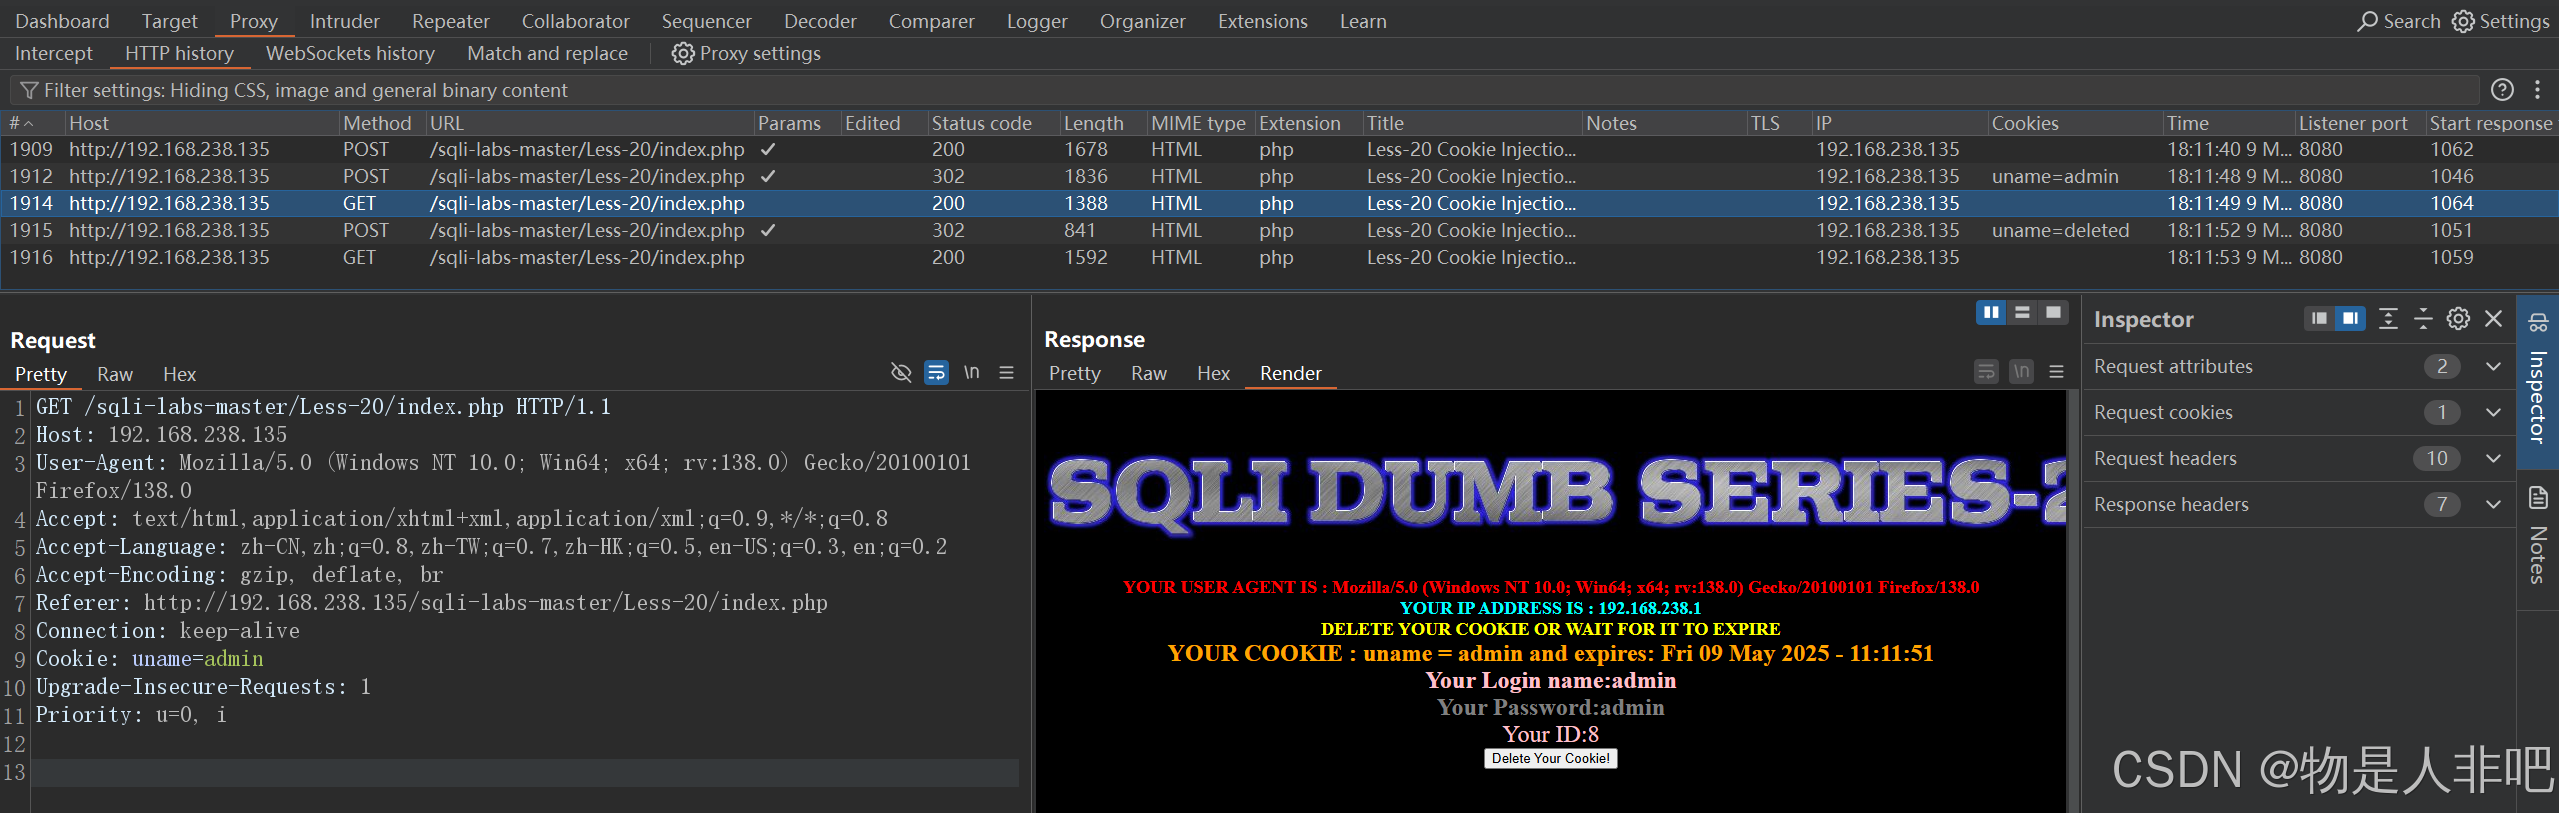Select history row 1912 with cookie uname=admin
Screen dimensions: 2559x813
(1279, 176)
